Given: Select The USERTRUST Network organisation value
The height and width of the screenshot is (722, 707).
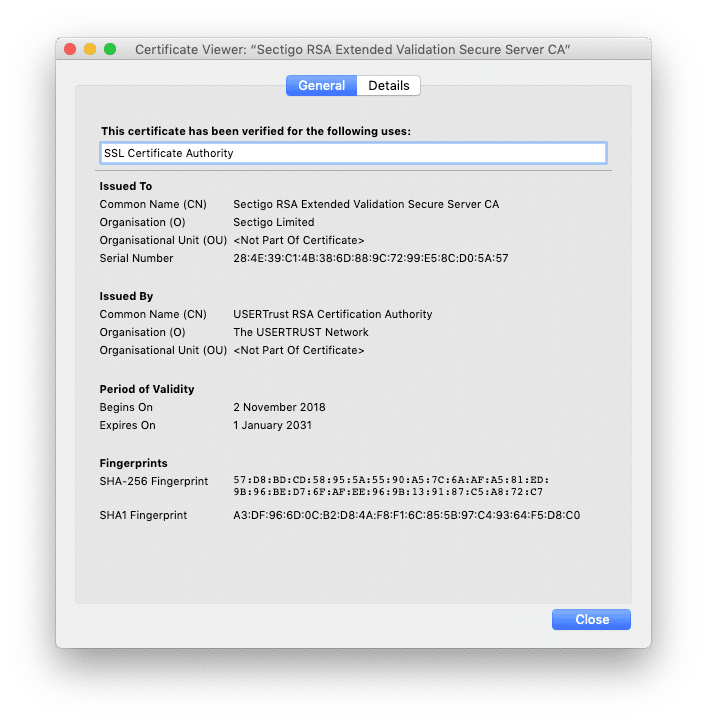Looking at the screenshot, I should [x=300, y=332].
